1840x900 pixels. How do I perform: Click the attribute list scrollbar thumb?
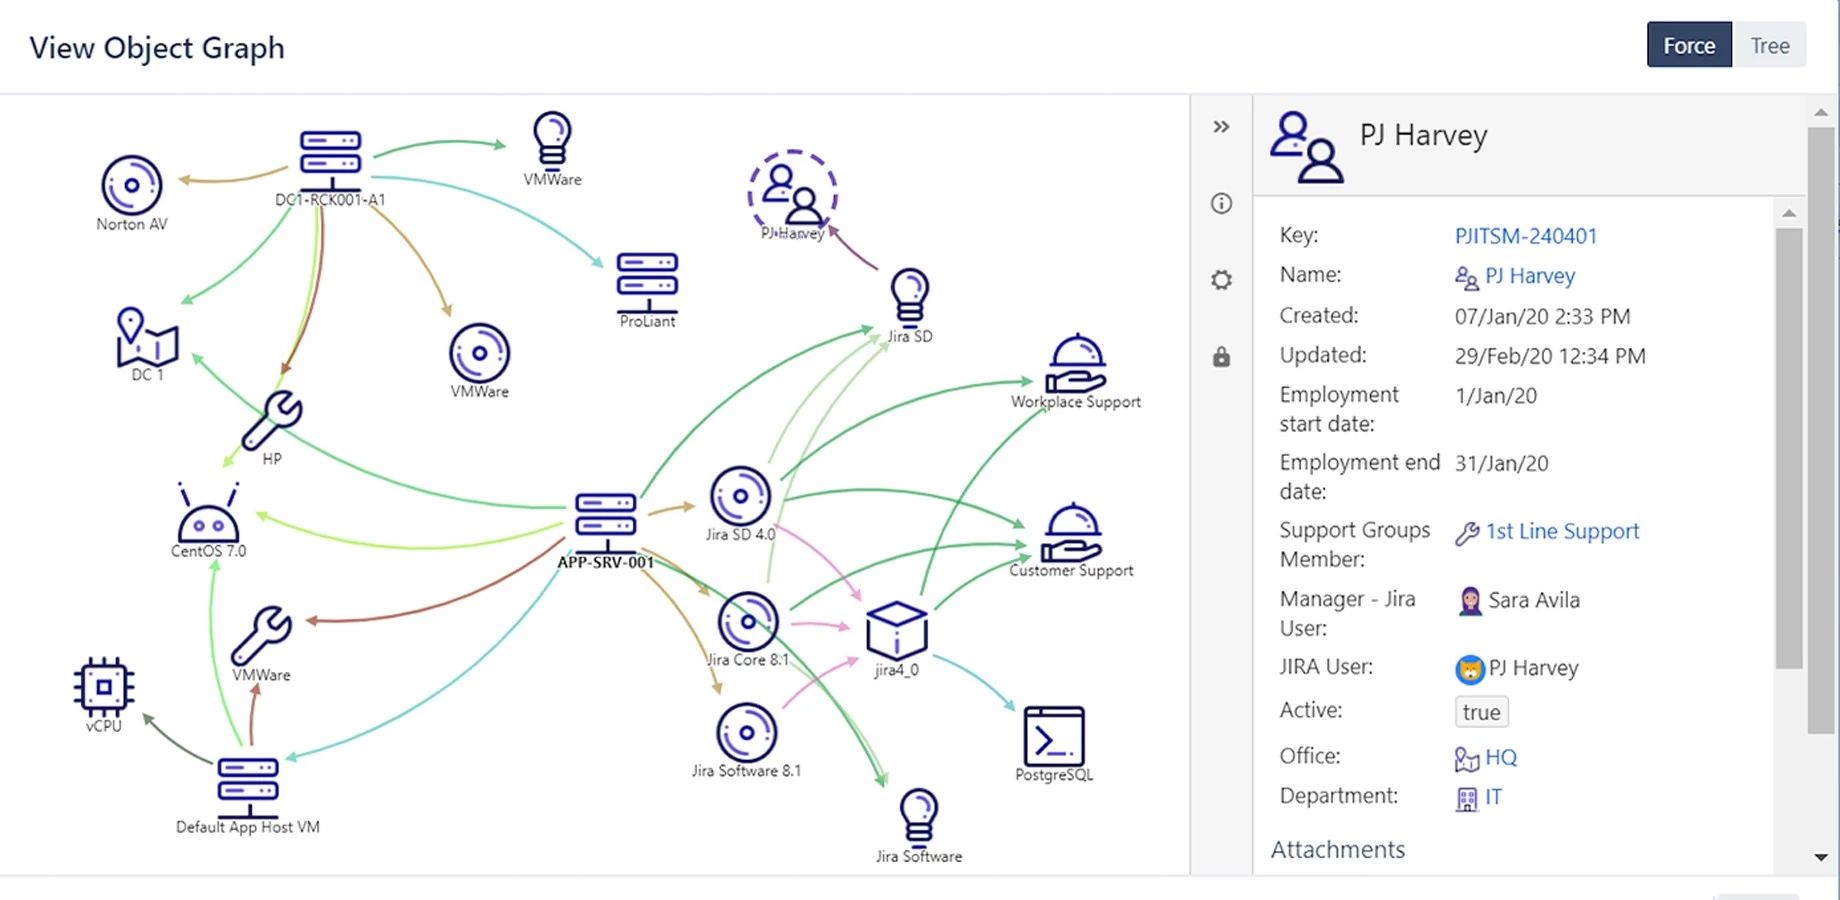(1789, 448)
